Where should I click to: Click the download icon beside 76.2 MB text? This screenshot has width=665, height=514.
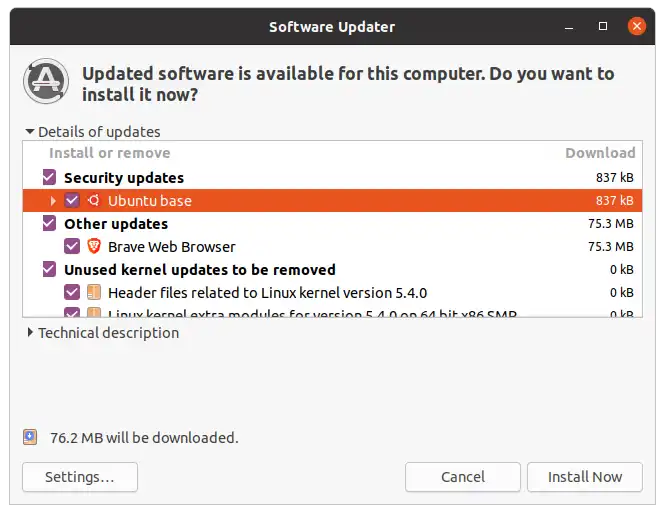(x=30, y=437)
